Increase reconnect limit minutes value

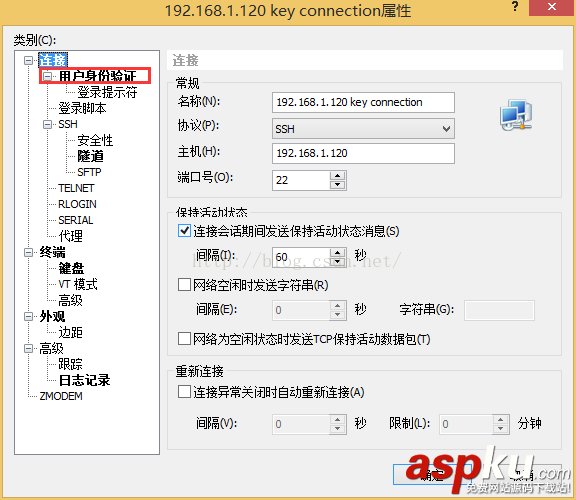[500, 420]
